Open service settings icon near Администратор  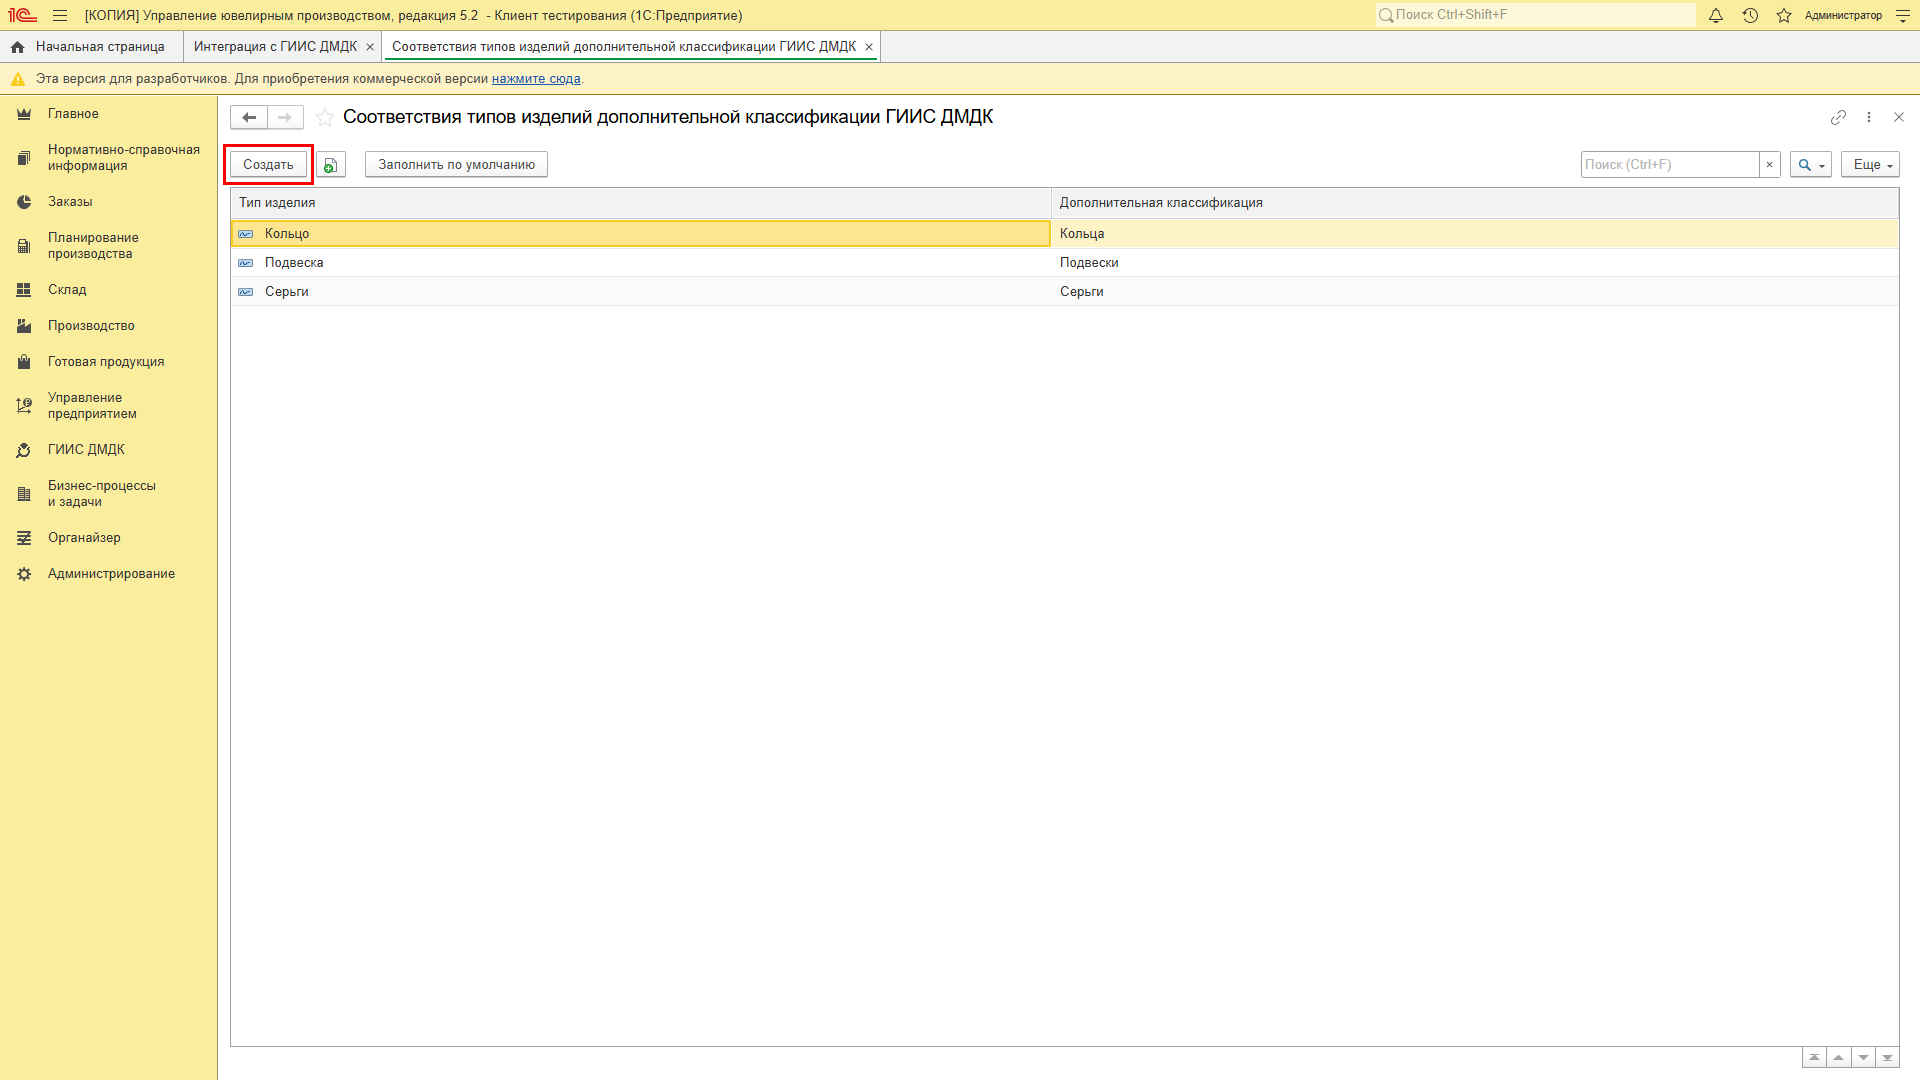coord(1903,15)
